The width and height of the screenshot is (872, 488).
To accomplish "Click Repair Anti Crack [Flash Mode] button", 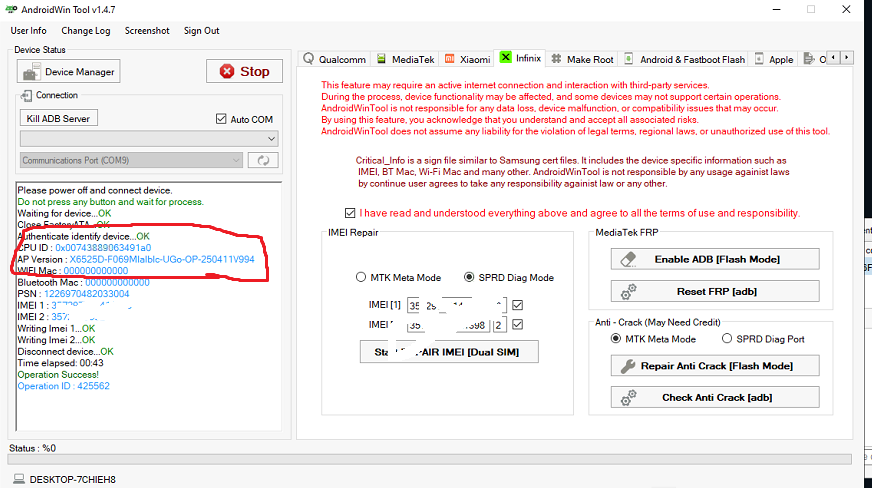I will click(x=715, y=366).
